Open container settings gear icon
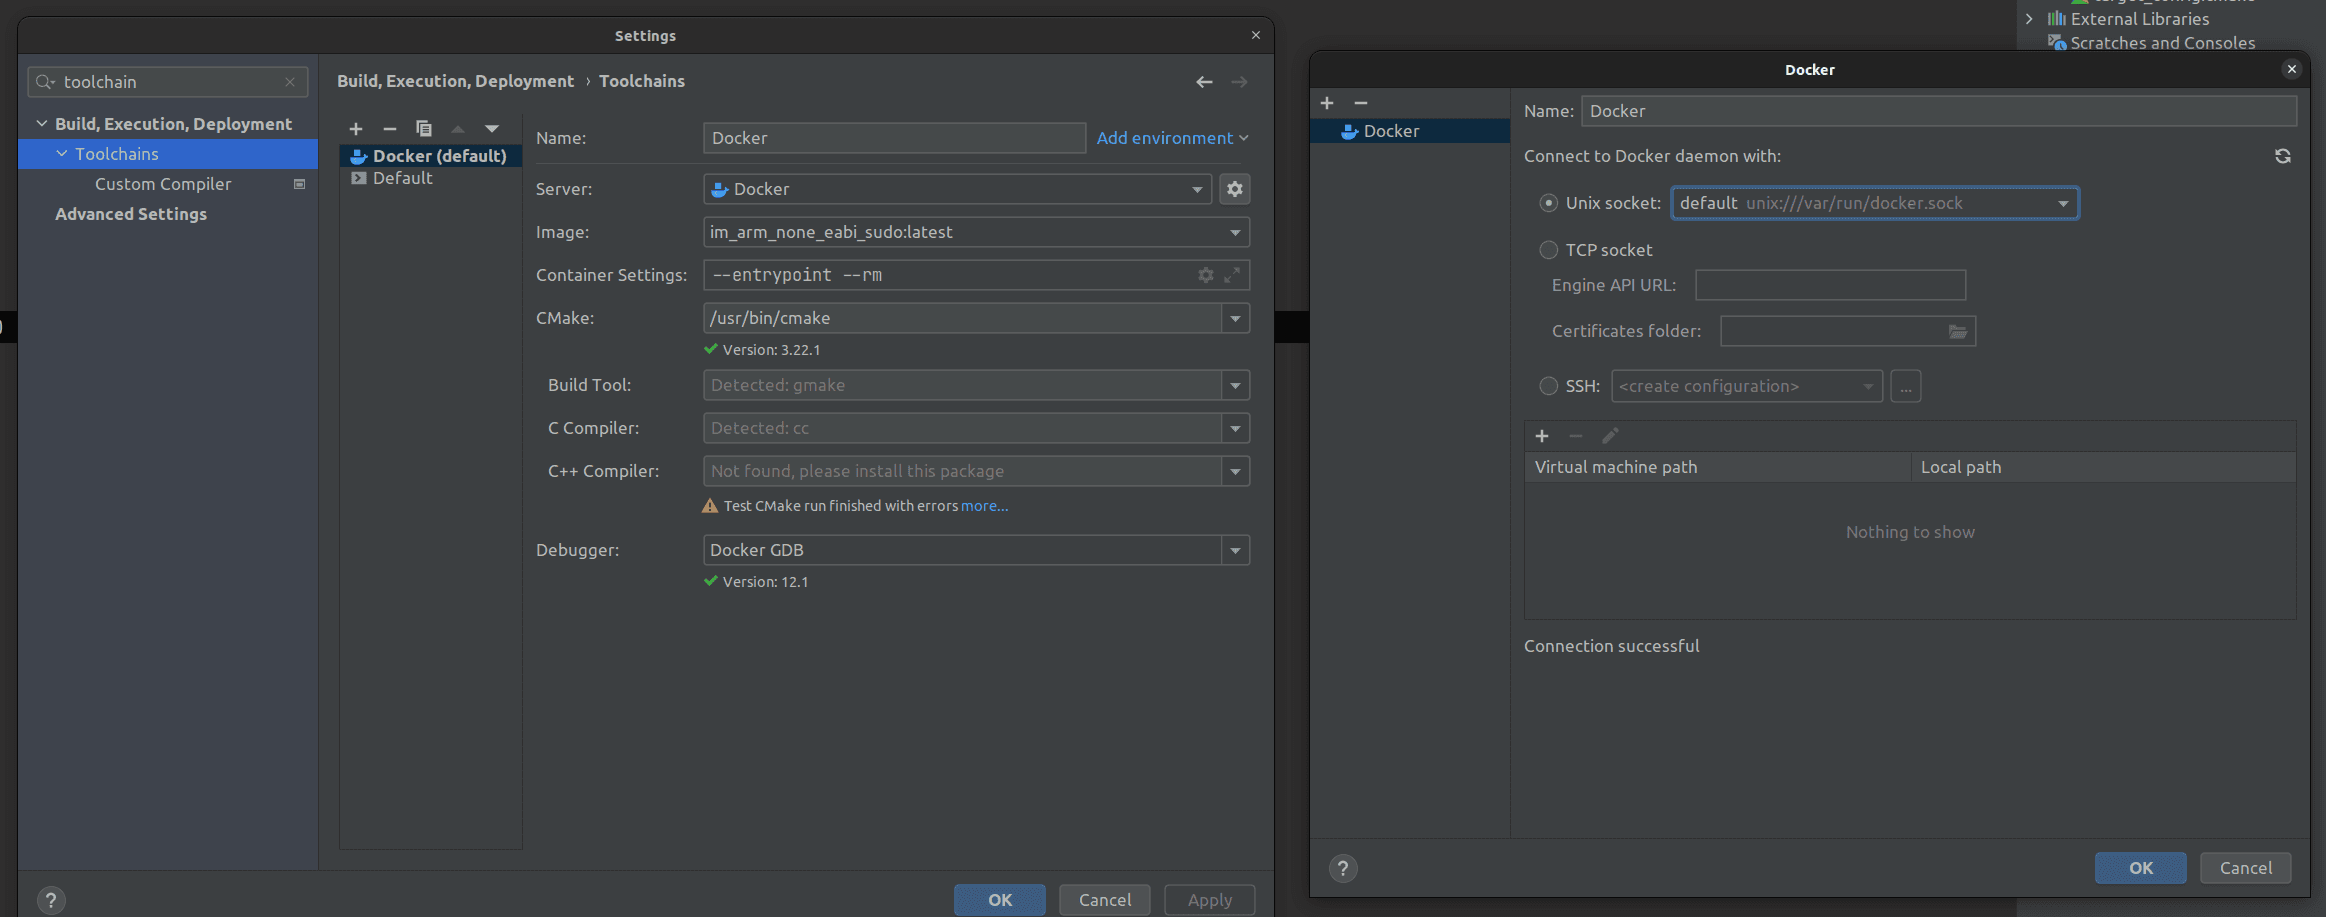Screen dimensions: 2326x917 [1206, 275]
